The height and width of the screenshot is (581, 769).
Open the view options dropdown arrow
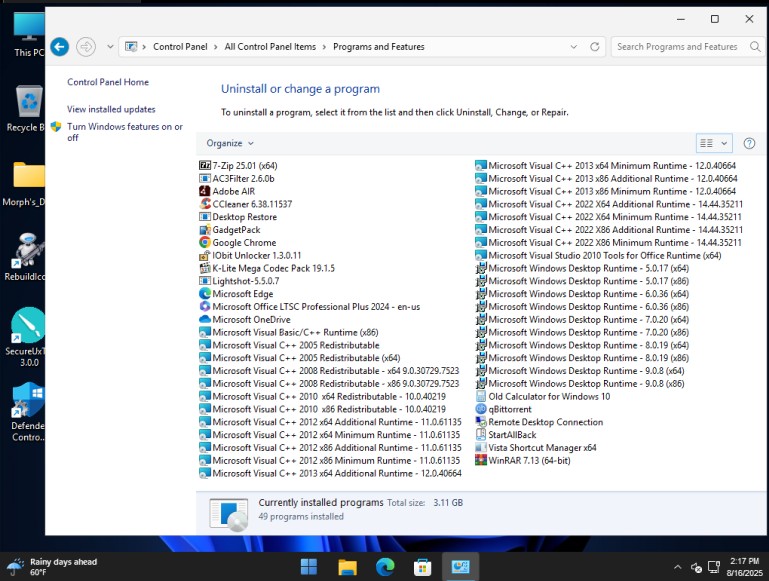(724, 143)
